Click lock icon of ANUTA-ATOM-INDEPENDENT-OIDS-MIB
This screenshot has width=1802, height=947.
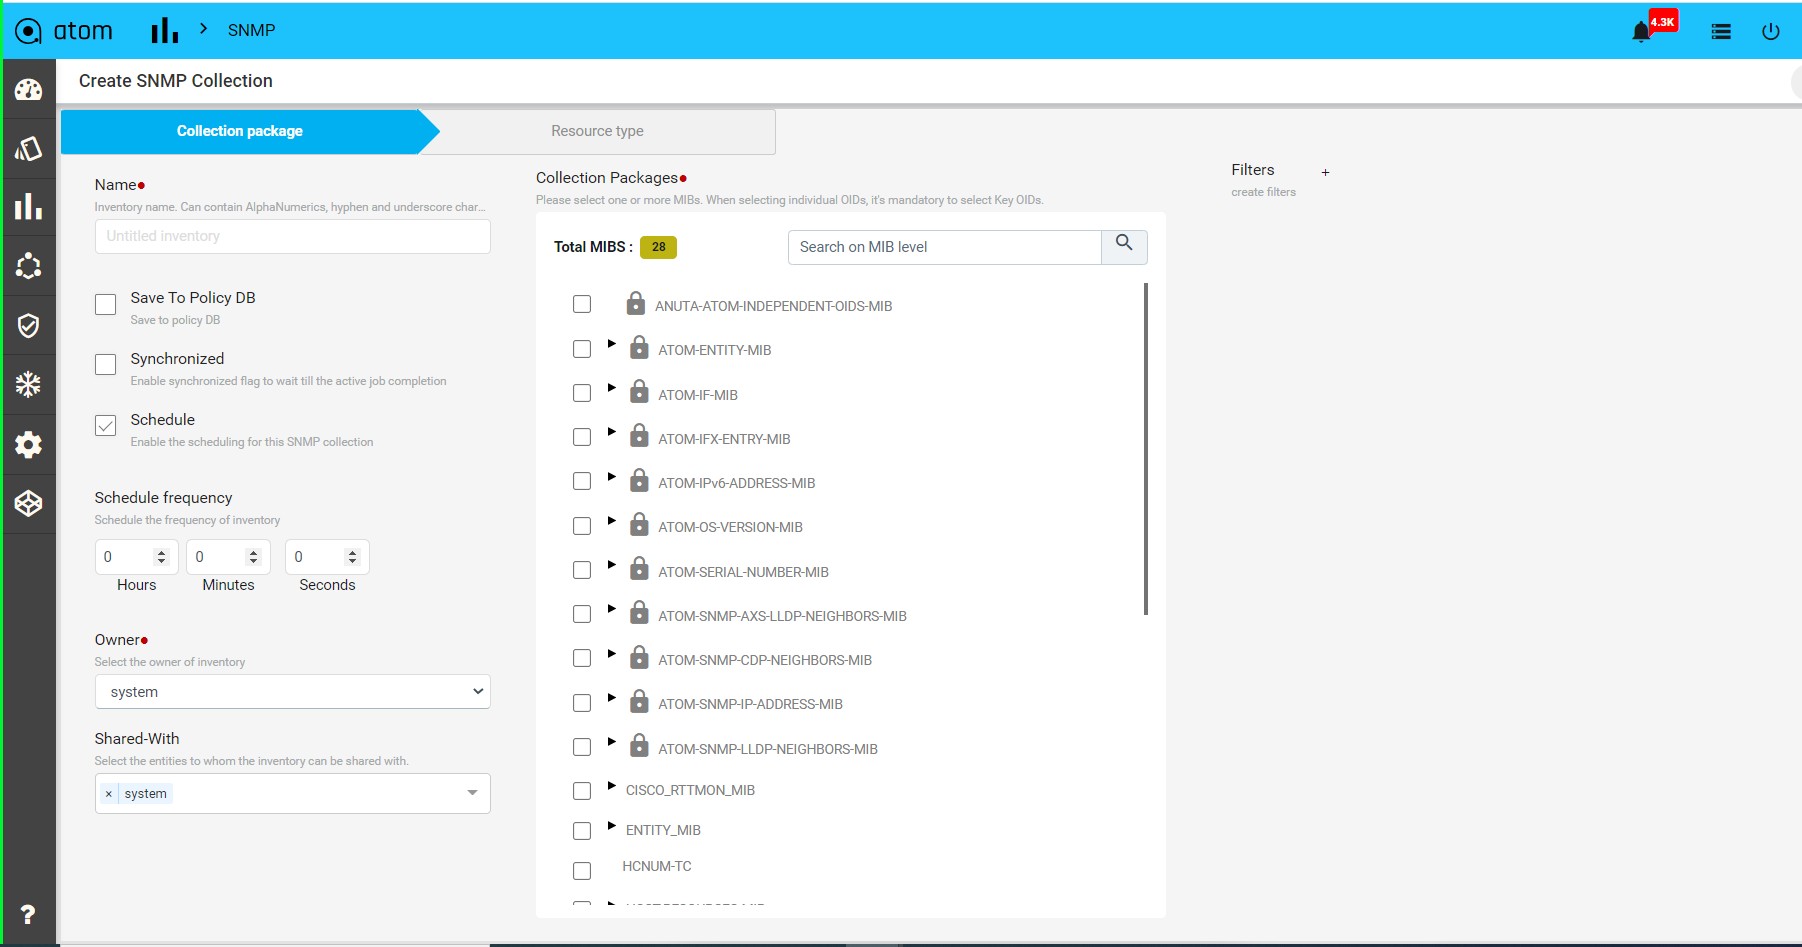click(636, 303)
